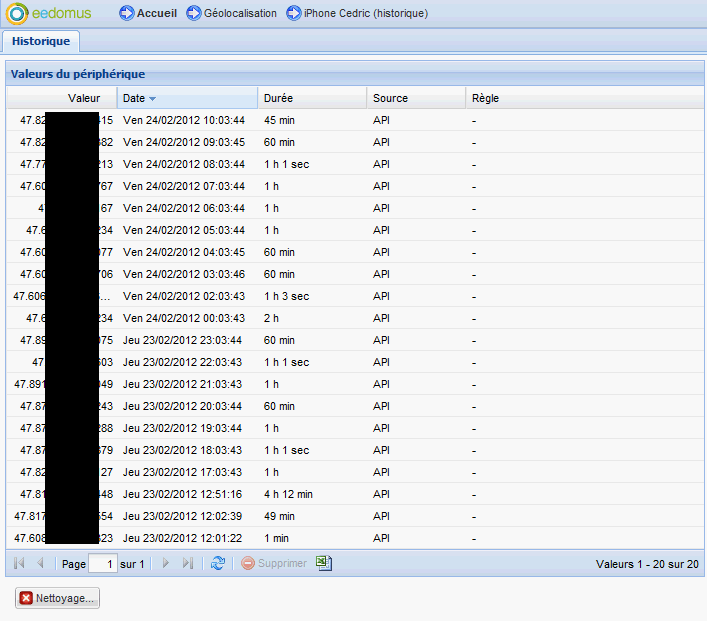Sort by the Valeur column header

point(62,98)
